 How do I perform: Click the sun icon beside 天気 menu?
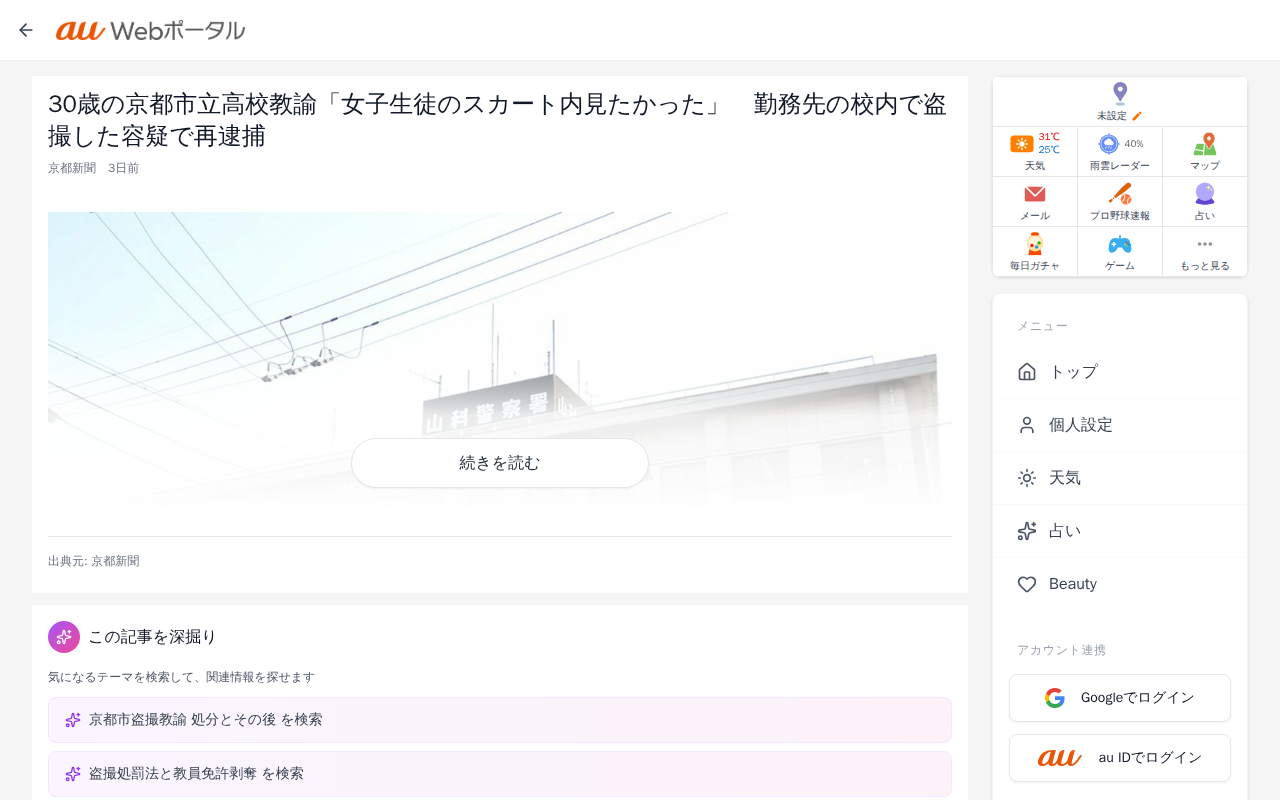tap(1027, 478)
